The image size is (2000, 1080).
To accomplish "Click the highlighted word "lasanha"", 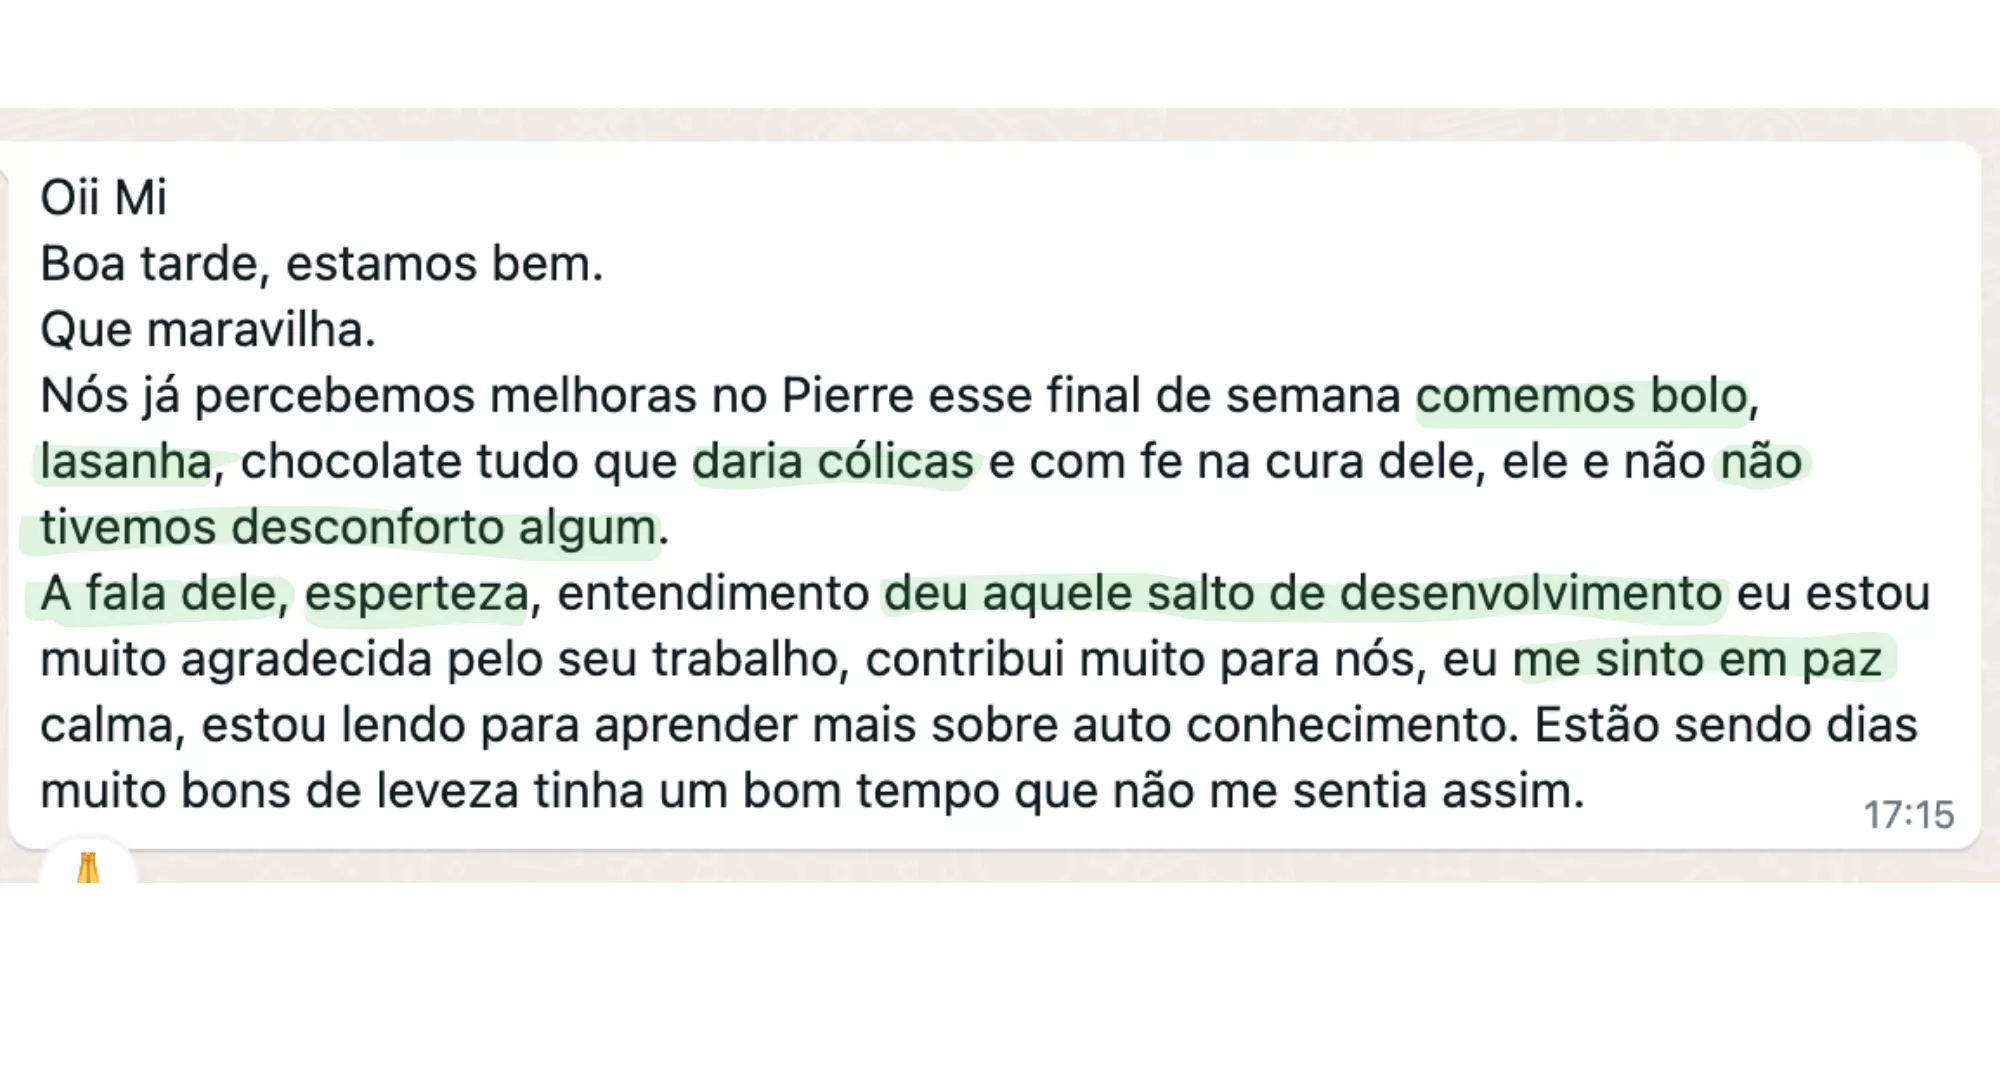I will point(126,463).
